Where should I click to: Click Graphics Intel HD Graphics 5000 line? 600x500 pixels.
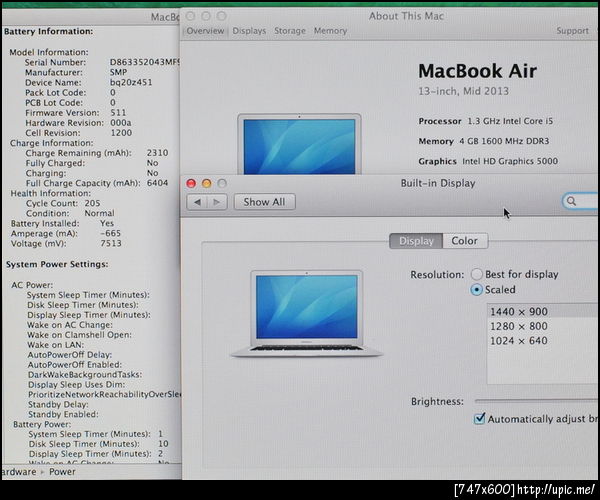[488, 161]
